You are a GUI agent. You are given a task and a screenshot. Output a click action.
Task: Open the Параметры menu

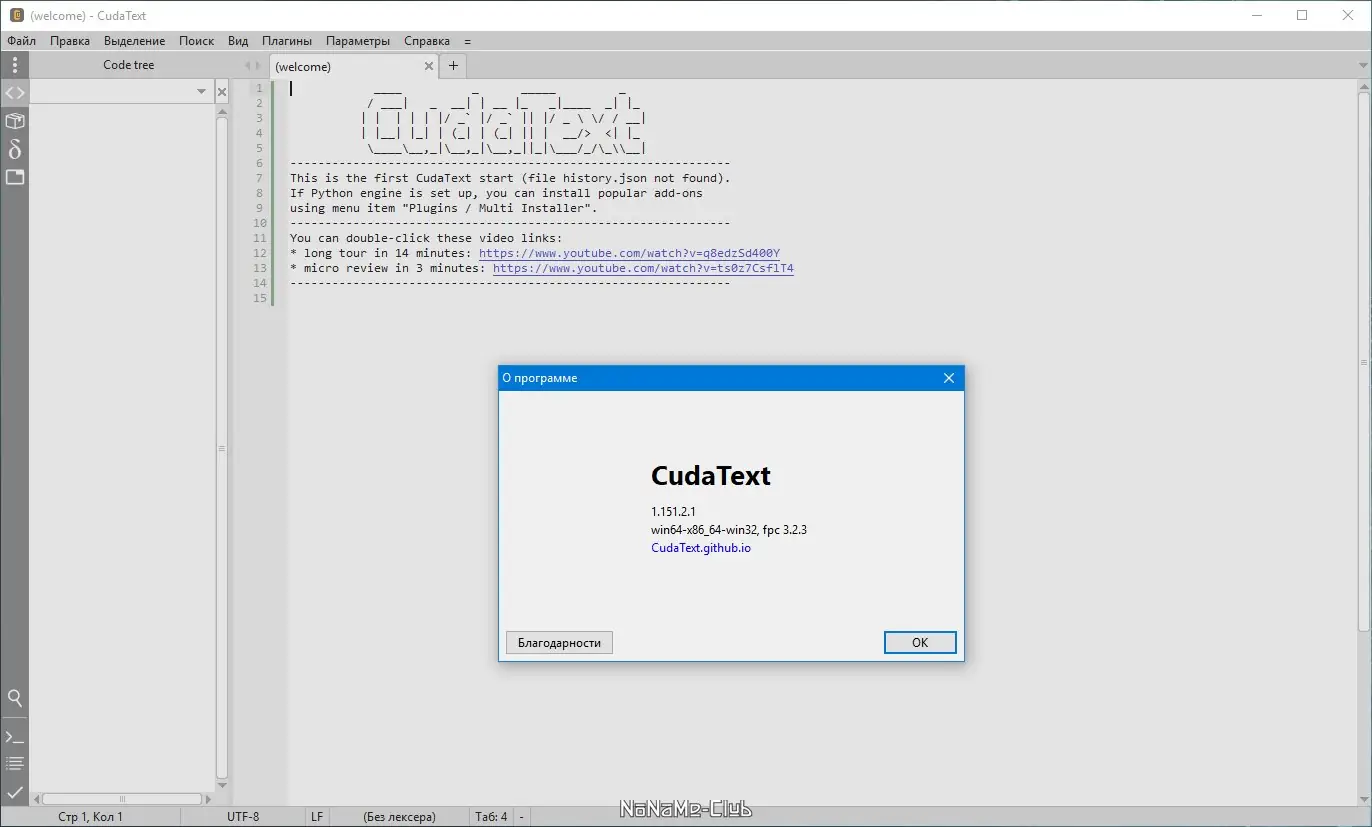pos(358,41)
